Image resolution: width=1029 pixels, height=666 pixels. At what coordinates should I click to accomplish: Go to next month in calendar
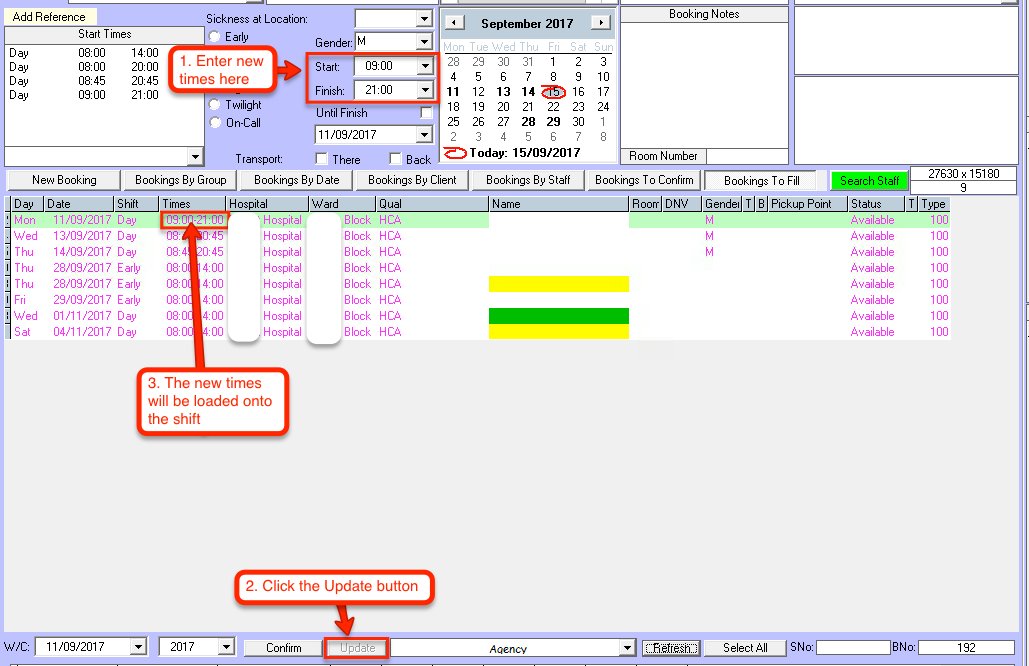(600, 23)
